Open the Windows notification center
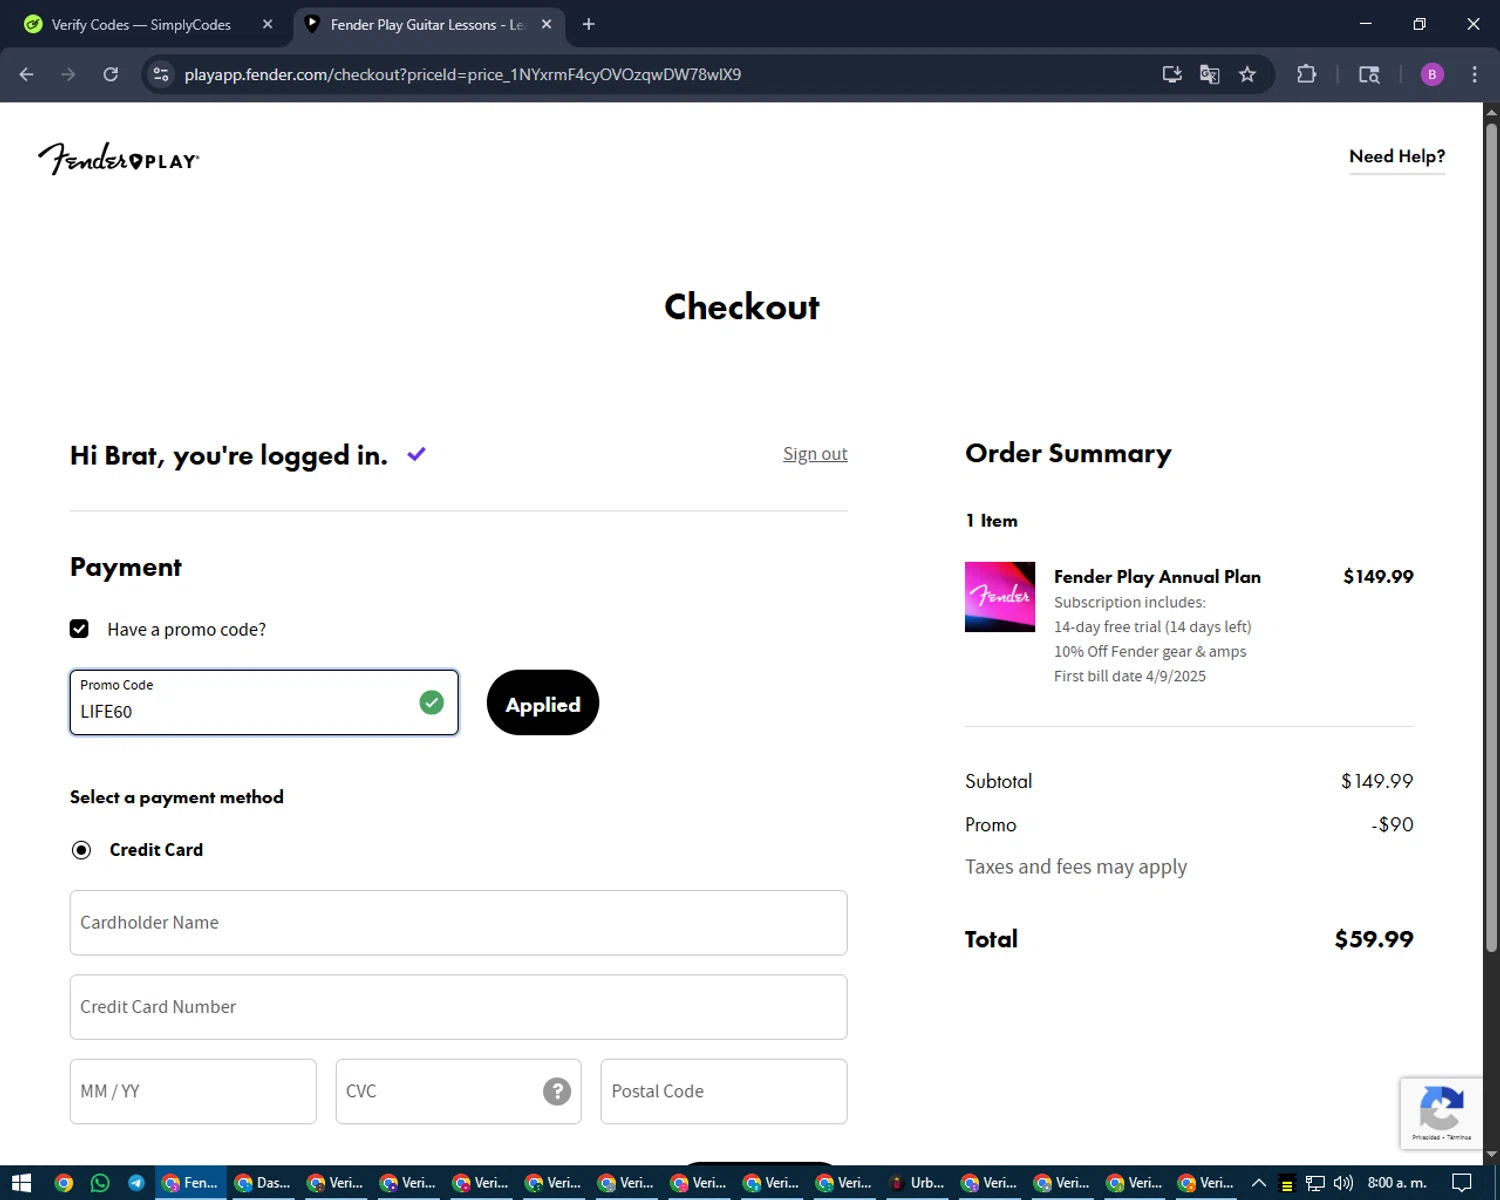The height and width of the screenshot is (1200, 1500). click(1461, 1183)
